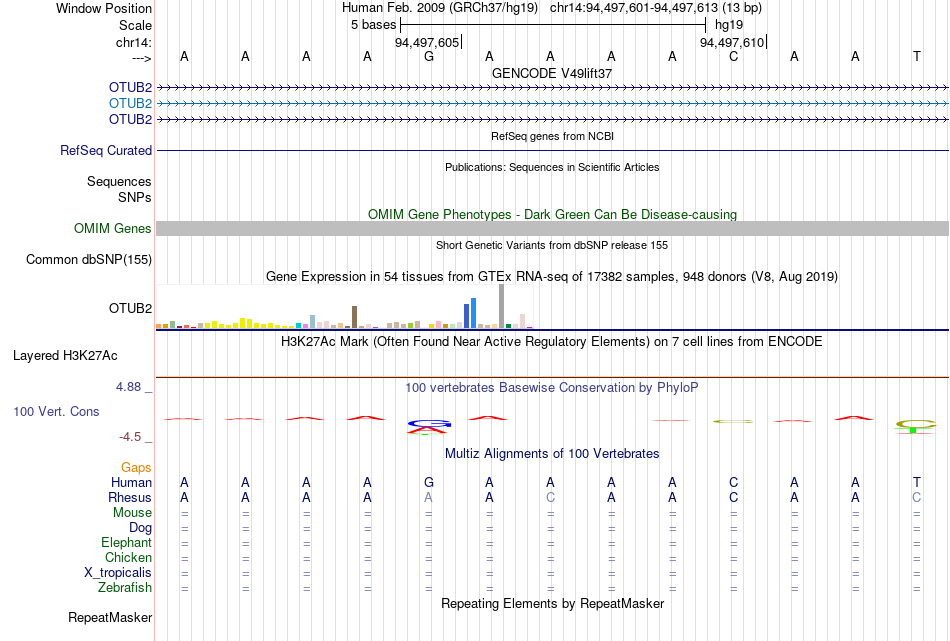Click the 5 bases scale label
Image resolution: width=950 pixels, height=641 pixels.
pos(373,25)
